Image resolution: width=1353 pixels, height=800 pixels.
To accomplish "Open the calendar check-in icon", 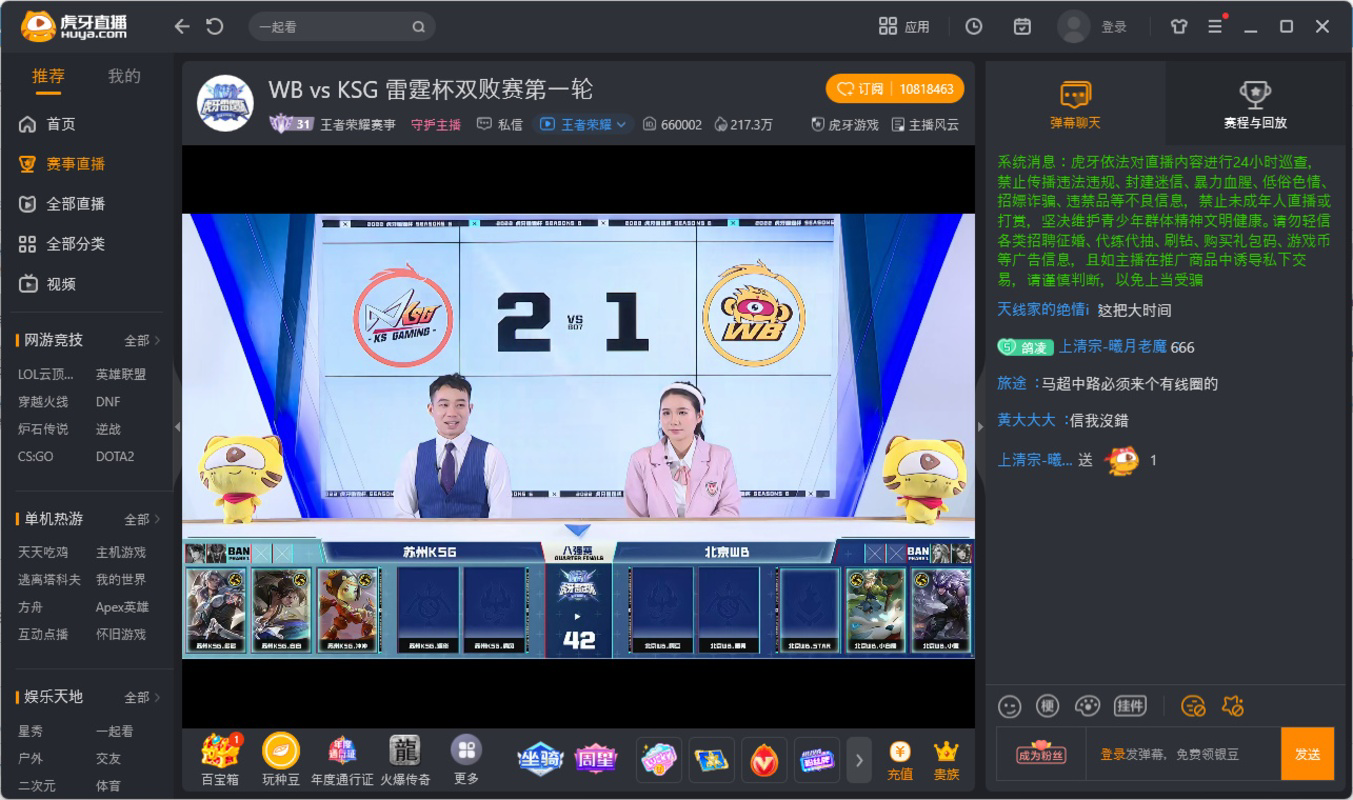I will pyautogui.click(x=1022, y=27).
